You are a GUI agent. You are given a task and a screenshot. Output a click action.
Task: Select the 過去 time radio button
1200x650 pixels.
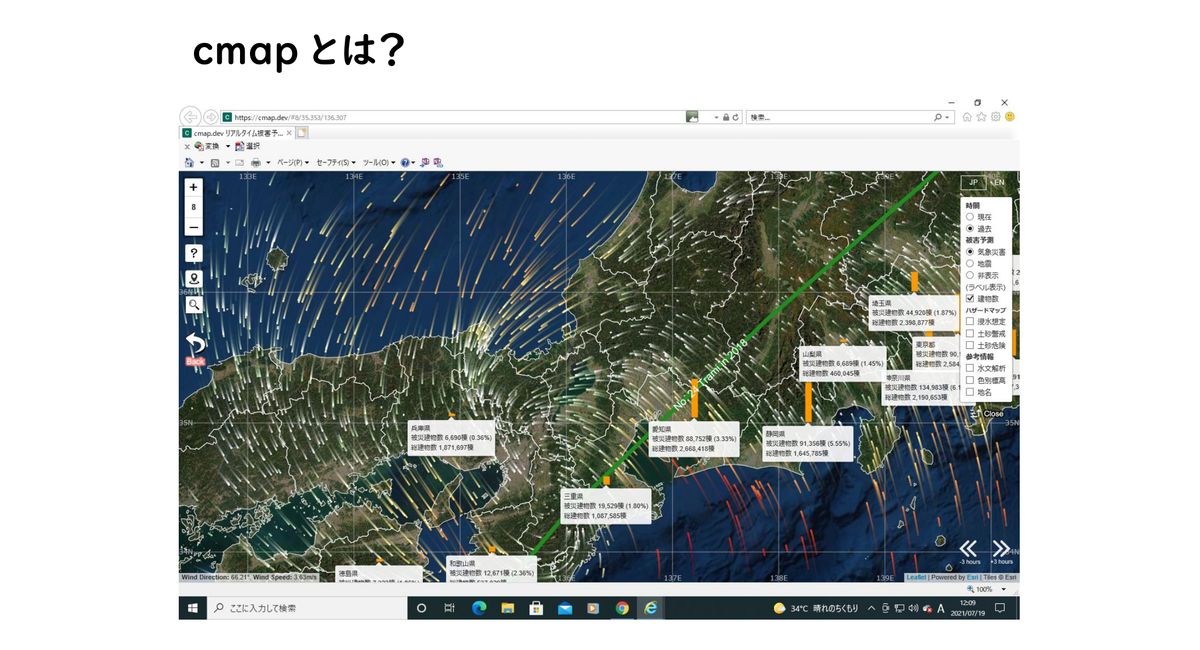click(970, 228)
